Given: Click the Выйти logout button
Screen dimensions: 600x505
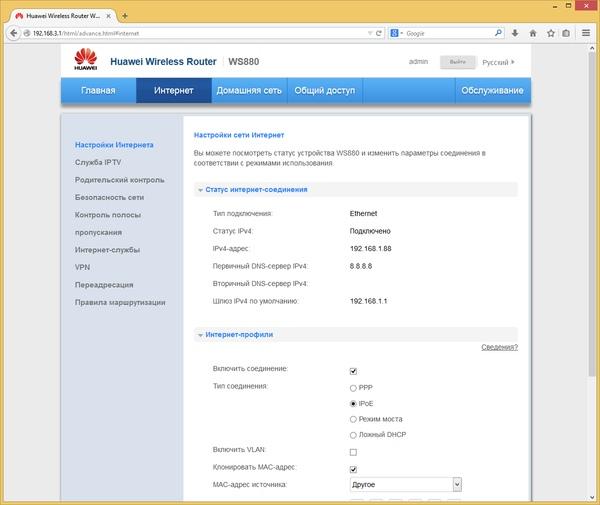Looking at the screenshot, I should [458, 62].
